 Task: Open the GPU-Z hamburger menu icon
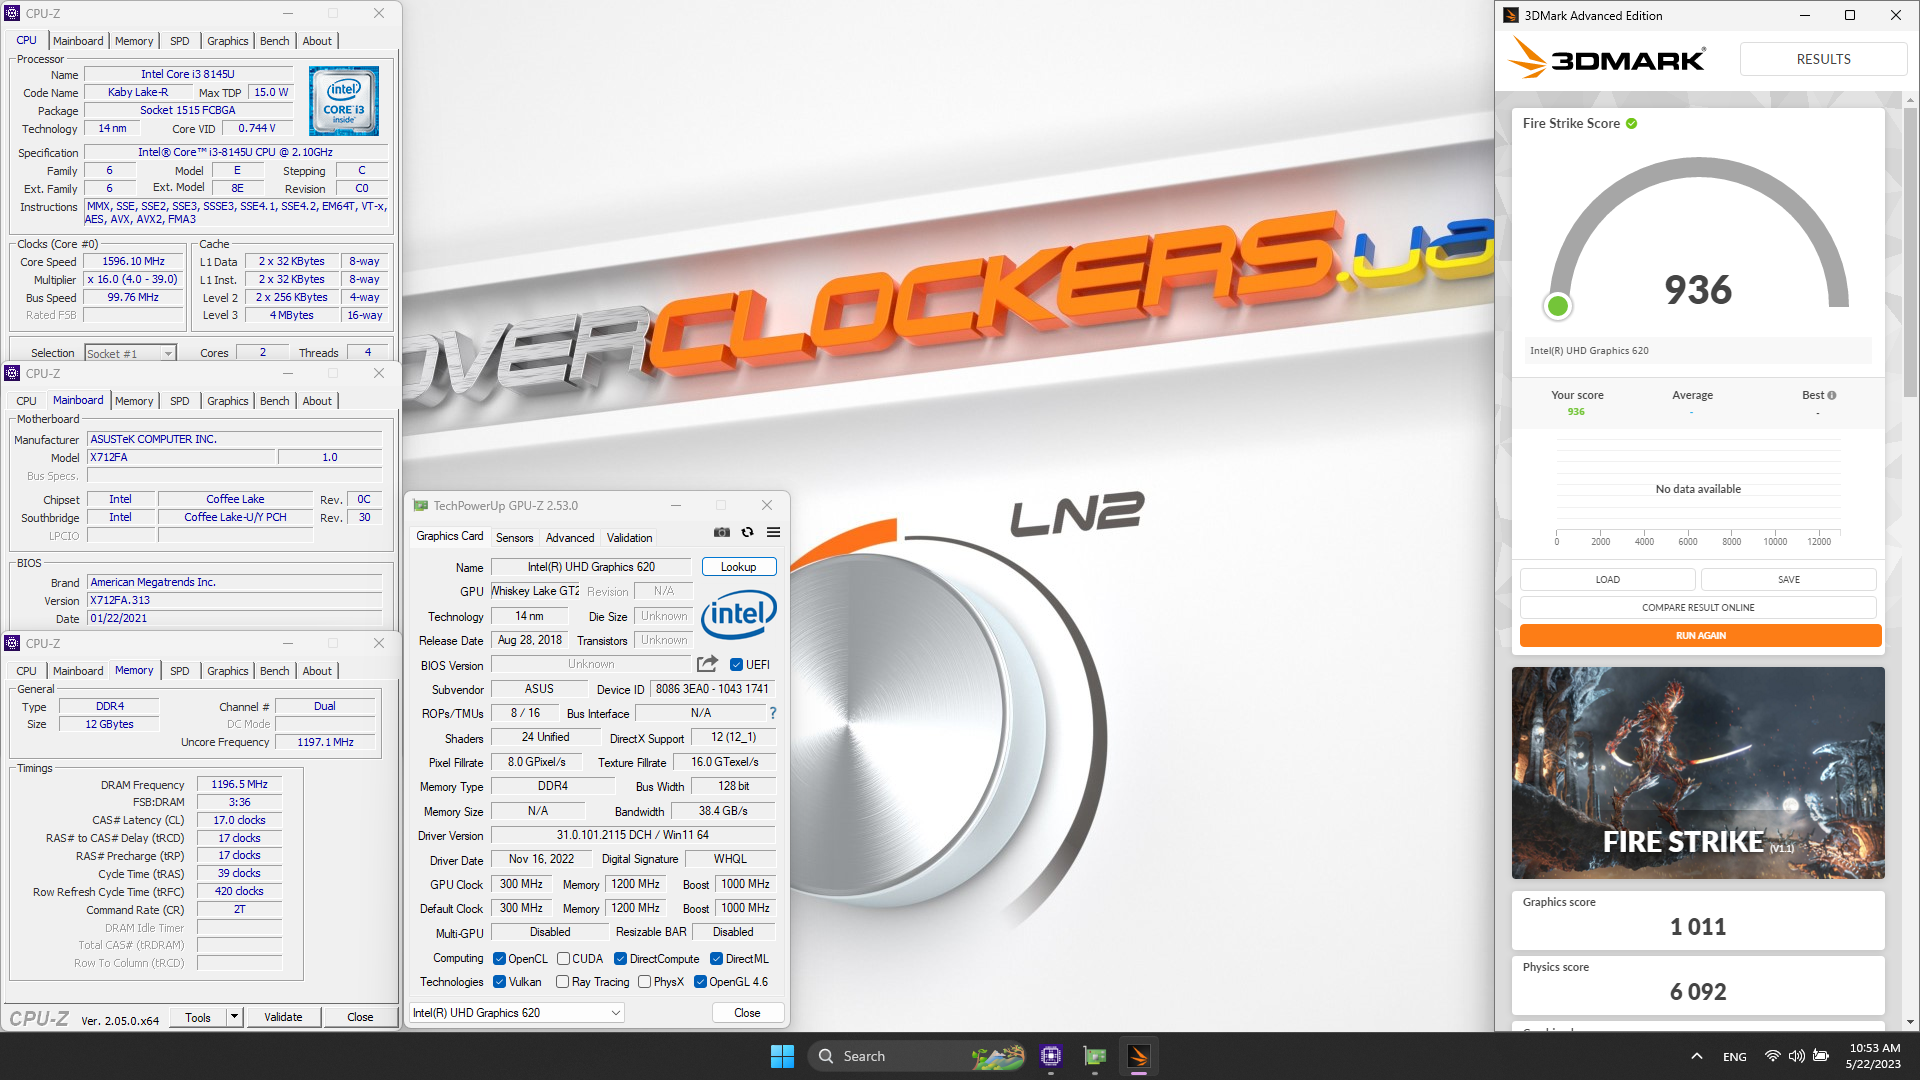(x=773, y=532)
